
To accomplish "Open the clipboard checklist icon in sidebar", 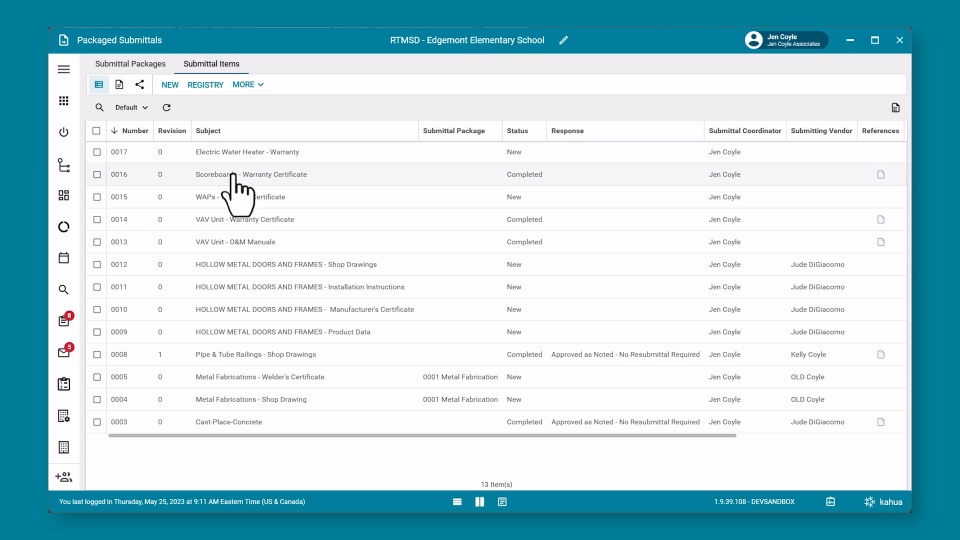I will (64, 384).
